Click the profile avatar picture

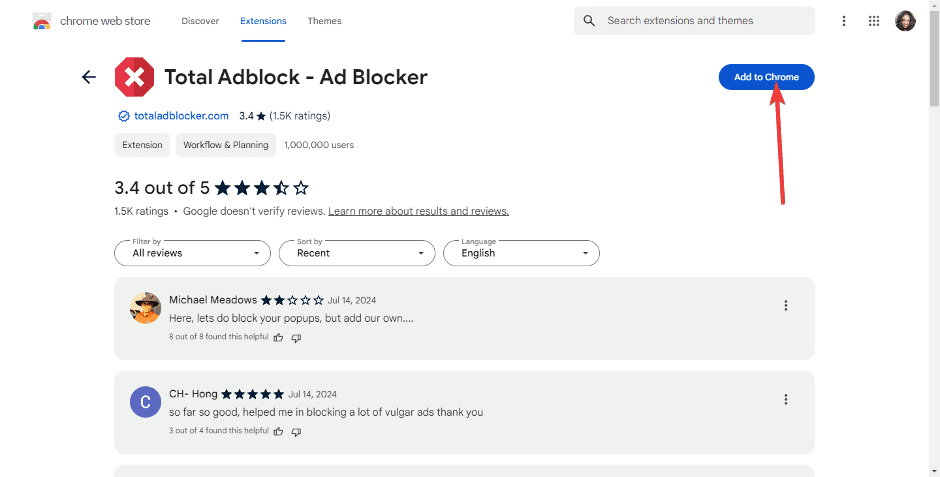[905, 21]
